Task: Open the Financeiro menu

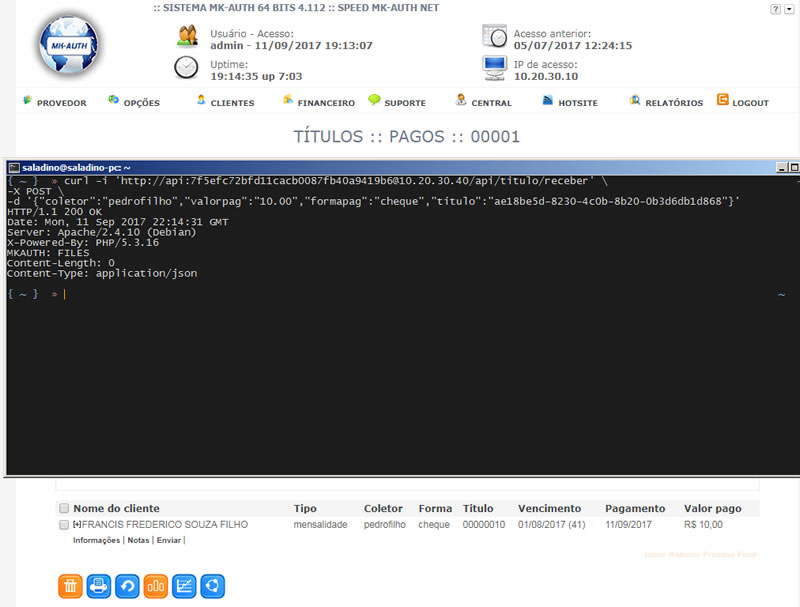Action: (319, 102)
